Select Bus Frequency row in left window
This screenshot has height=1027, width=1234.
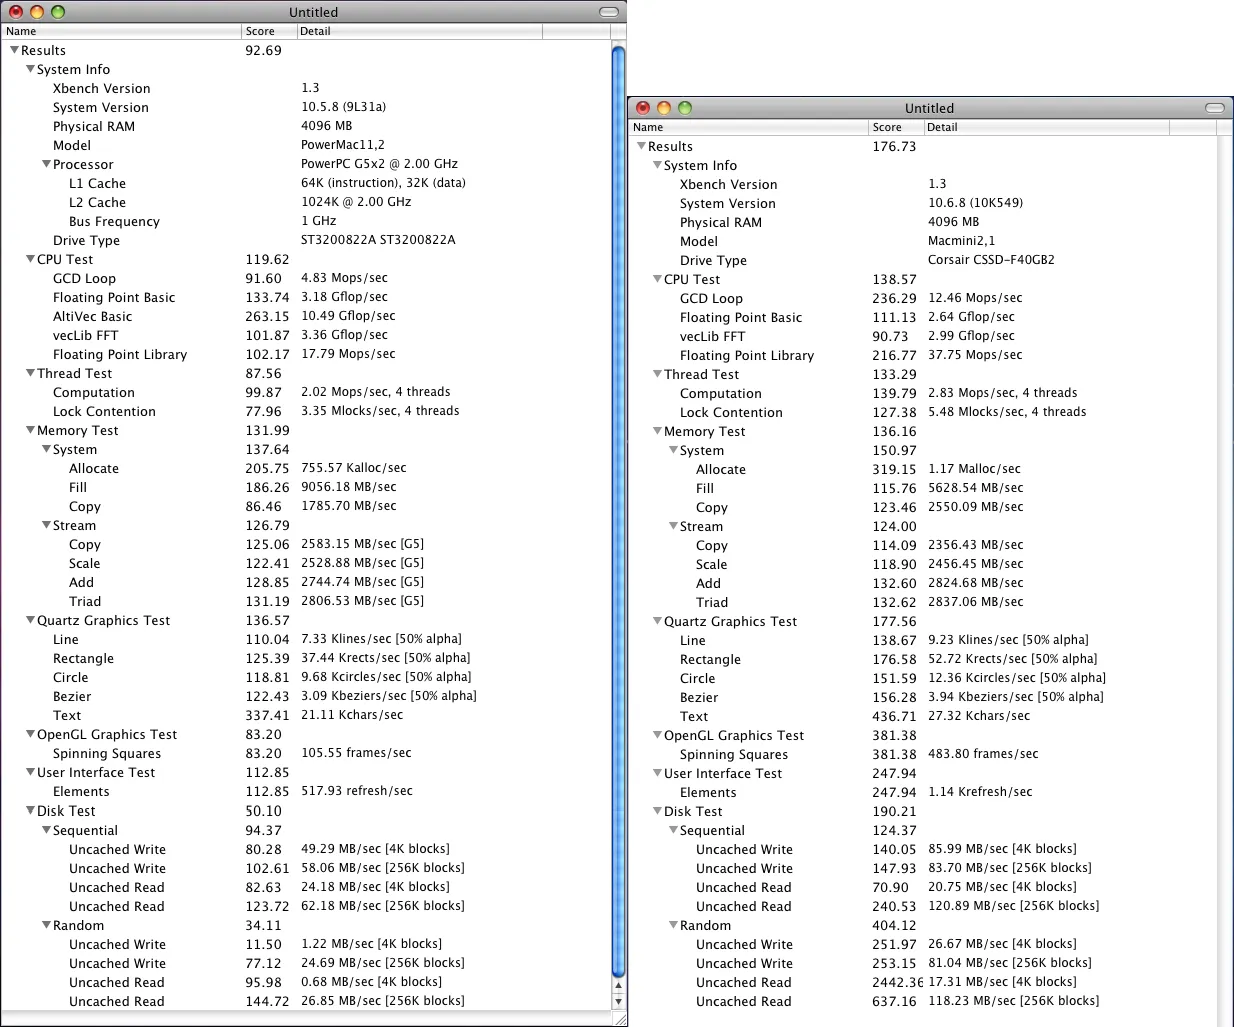click(305, 221)
